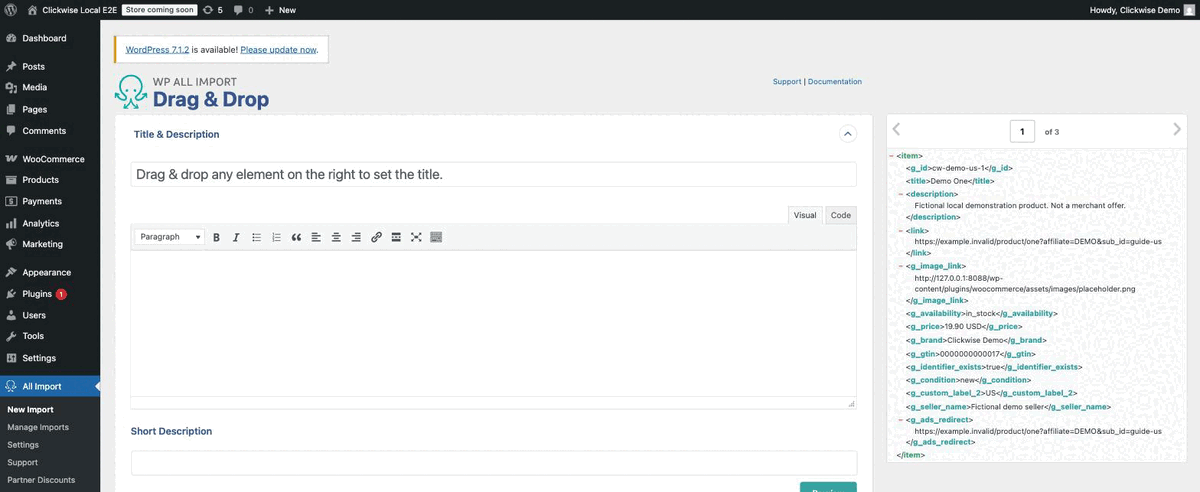This screenshot has width=1200, height=492.
Task: Click the WordPress logo in admin bar
Action: tap(10, 9)
